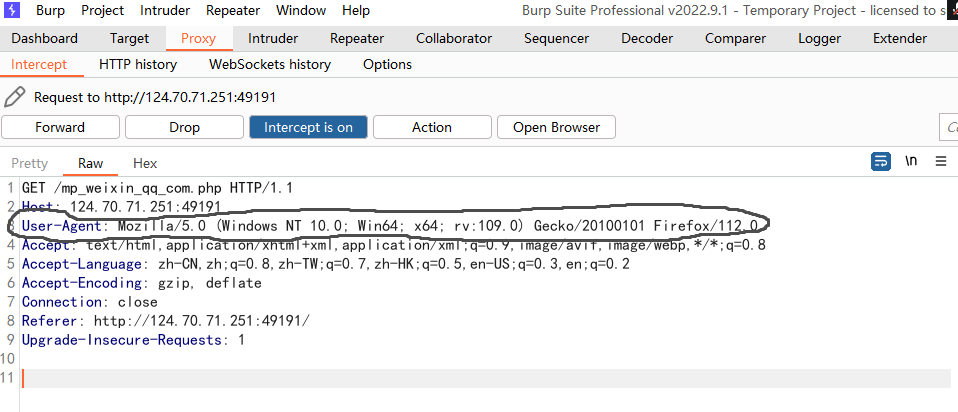Open the Project menu

point(102,10)
